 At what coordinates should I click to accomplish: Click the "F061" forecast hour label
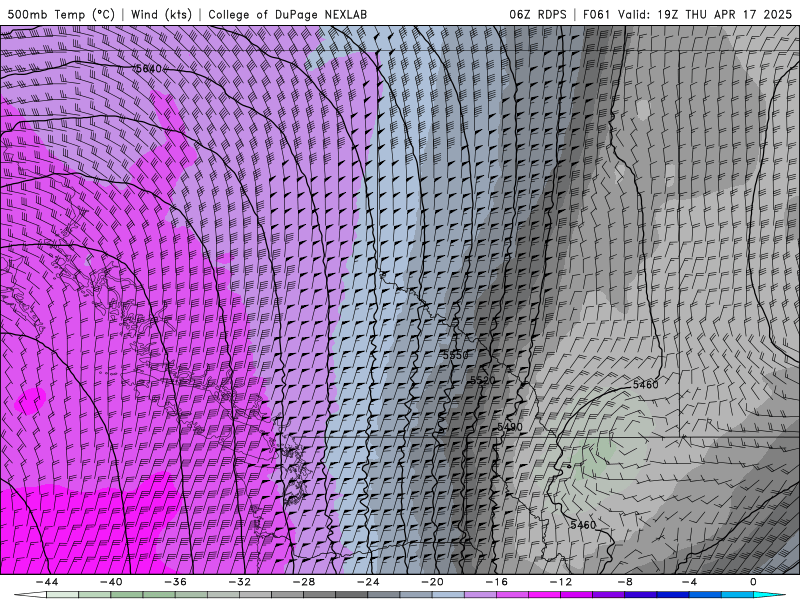[x=596, y=14]
